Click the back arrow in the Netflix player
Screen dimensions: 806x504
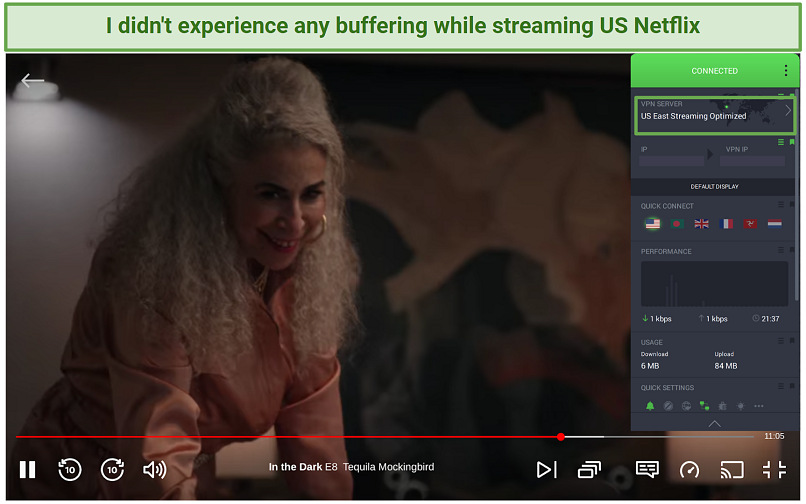tap(32, 80)
